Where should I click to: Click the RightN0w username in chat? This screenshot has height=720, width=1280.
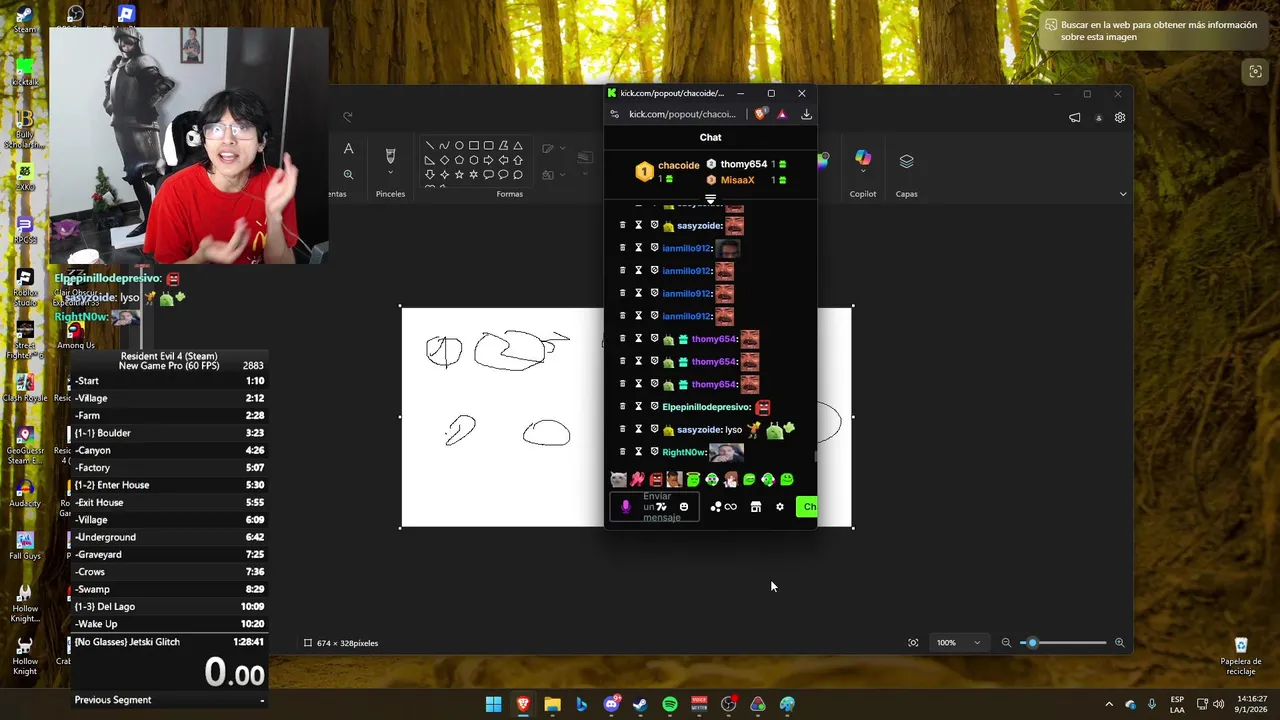pos(685,452)
